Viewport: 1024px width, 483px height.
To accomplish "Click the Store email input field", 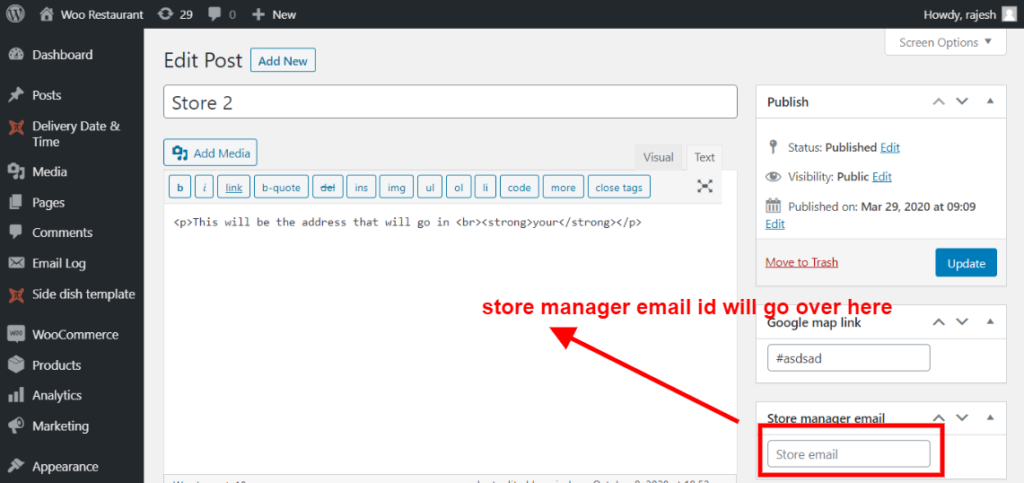I will tap(848, 455).
